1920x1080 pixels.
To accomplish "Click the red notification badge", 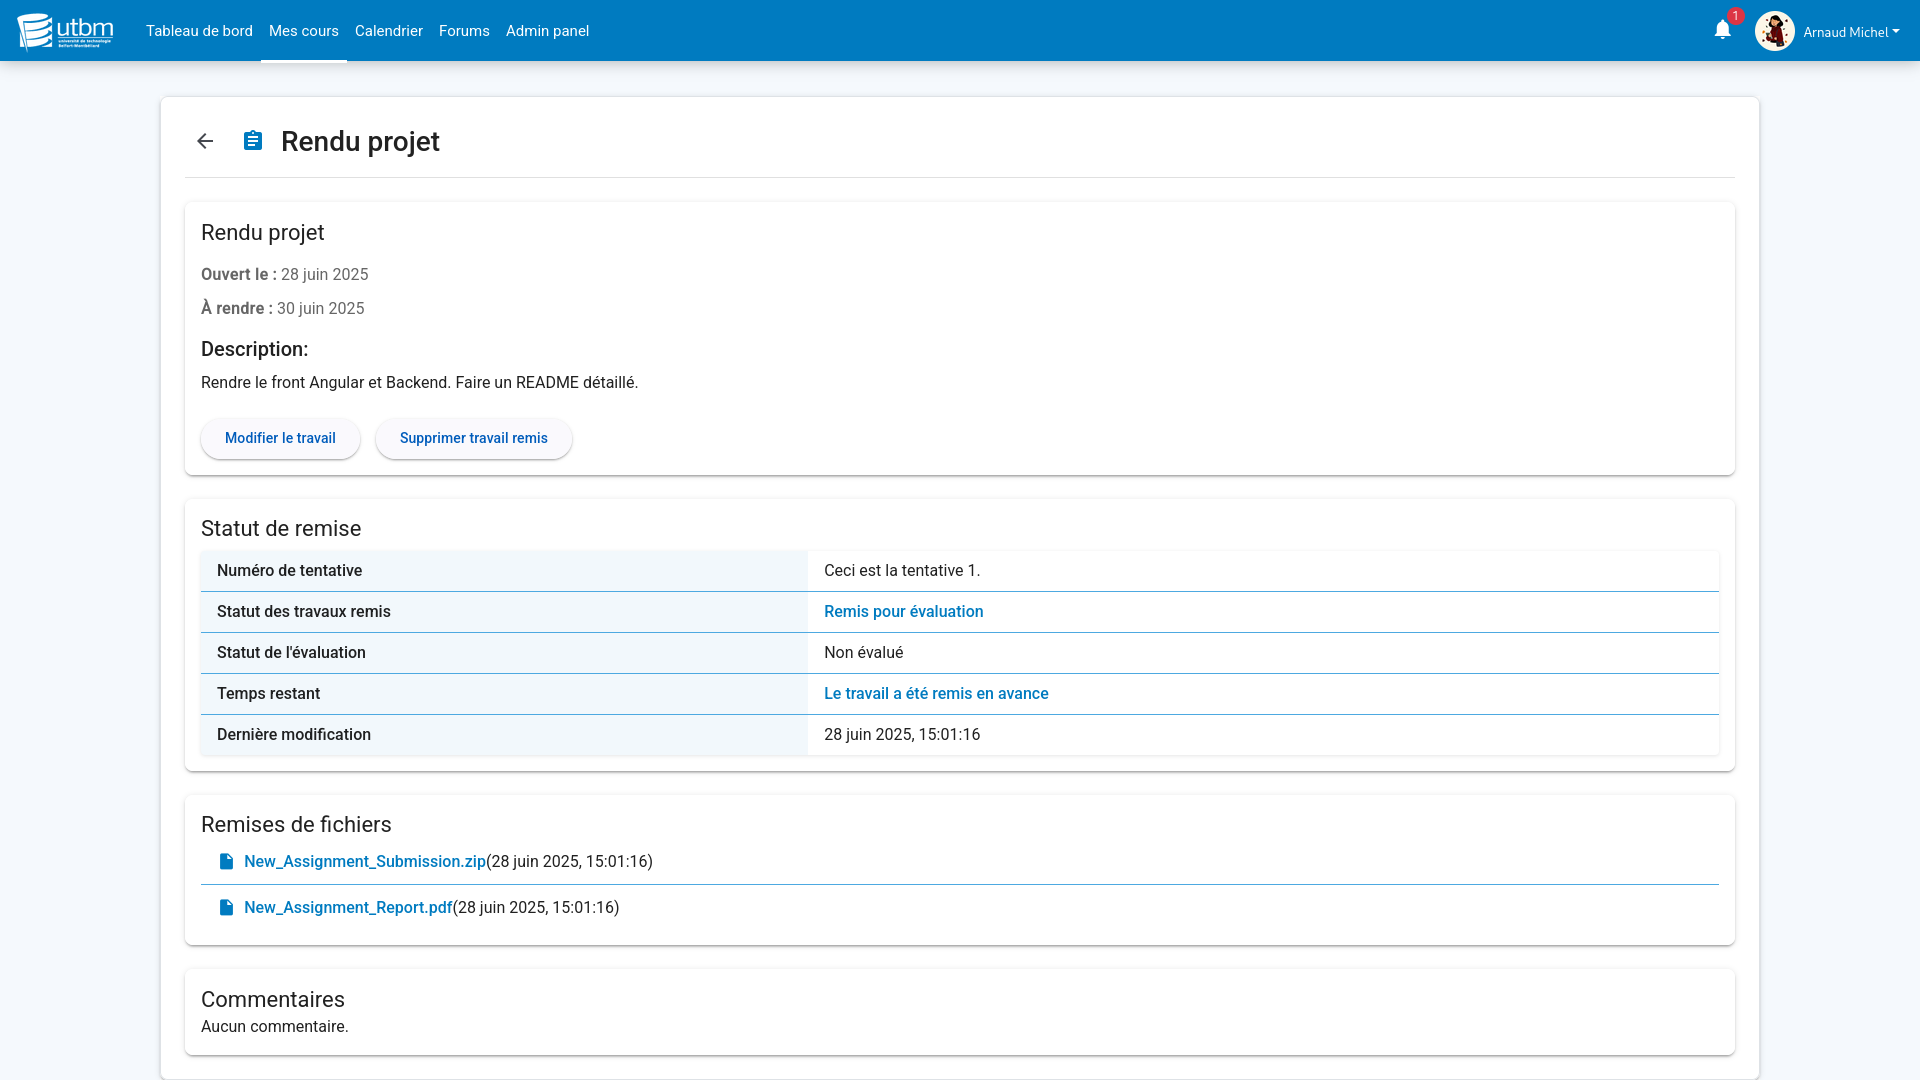I will 1736,16.
